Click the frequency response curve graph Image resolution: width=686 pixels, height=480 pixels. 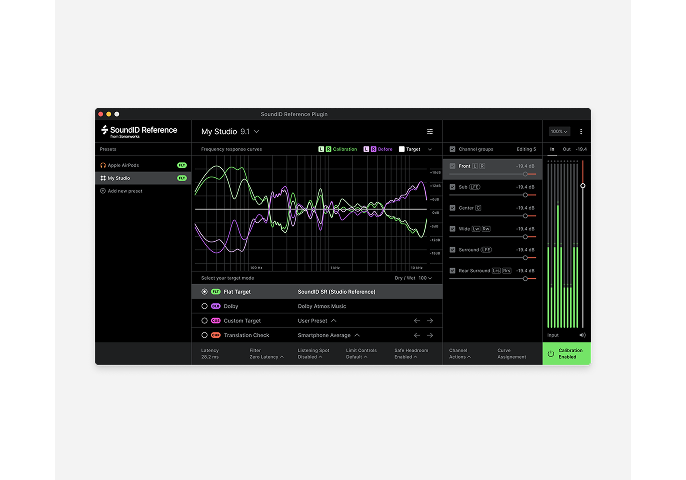(312, 214)
